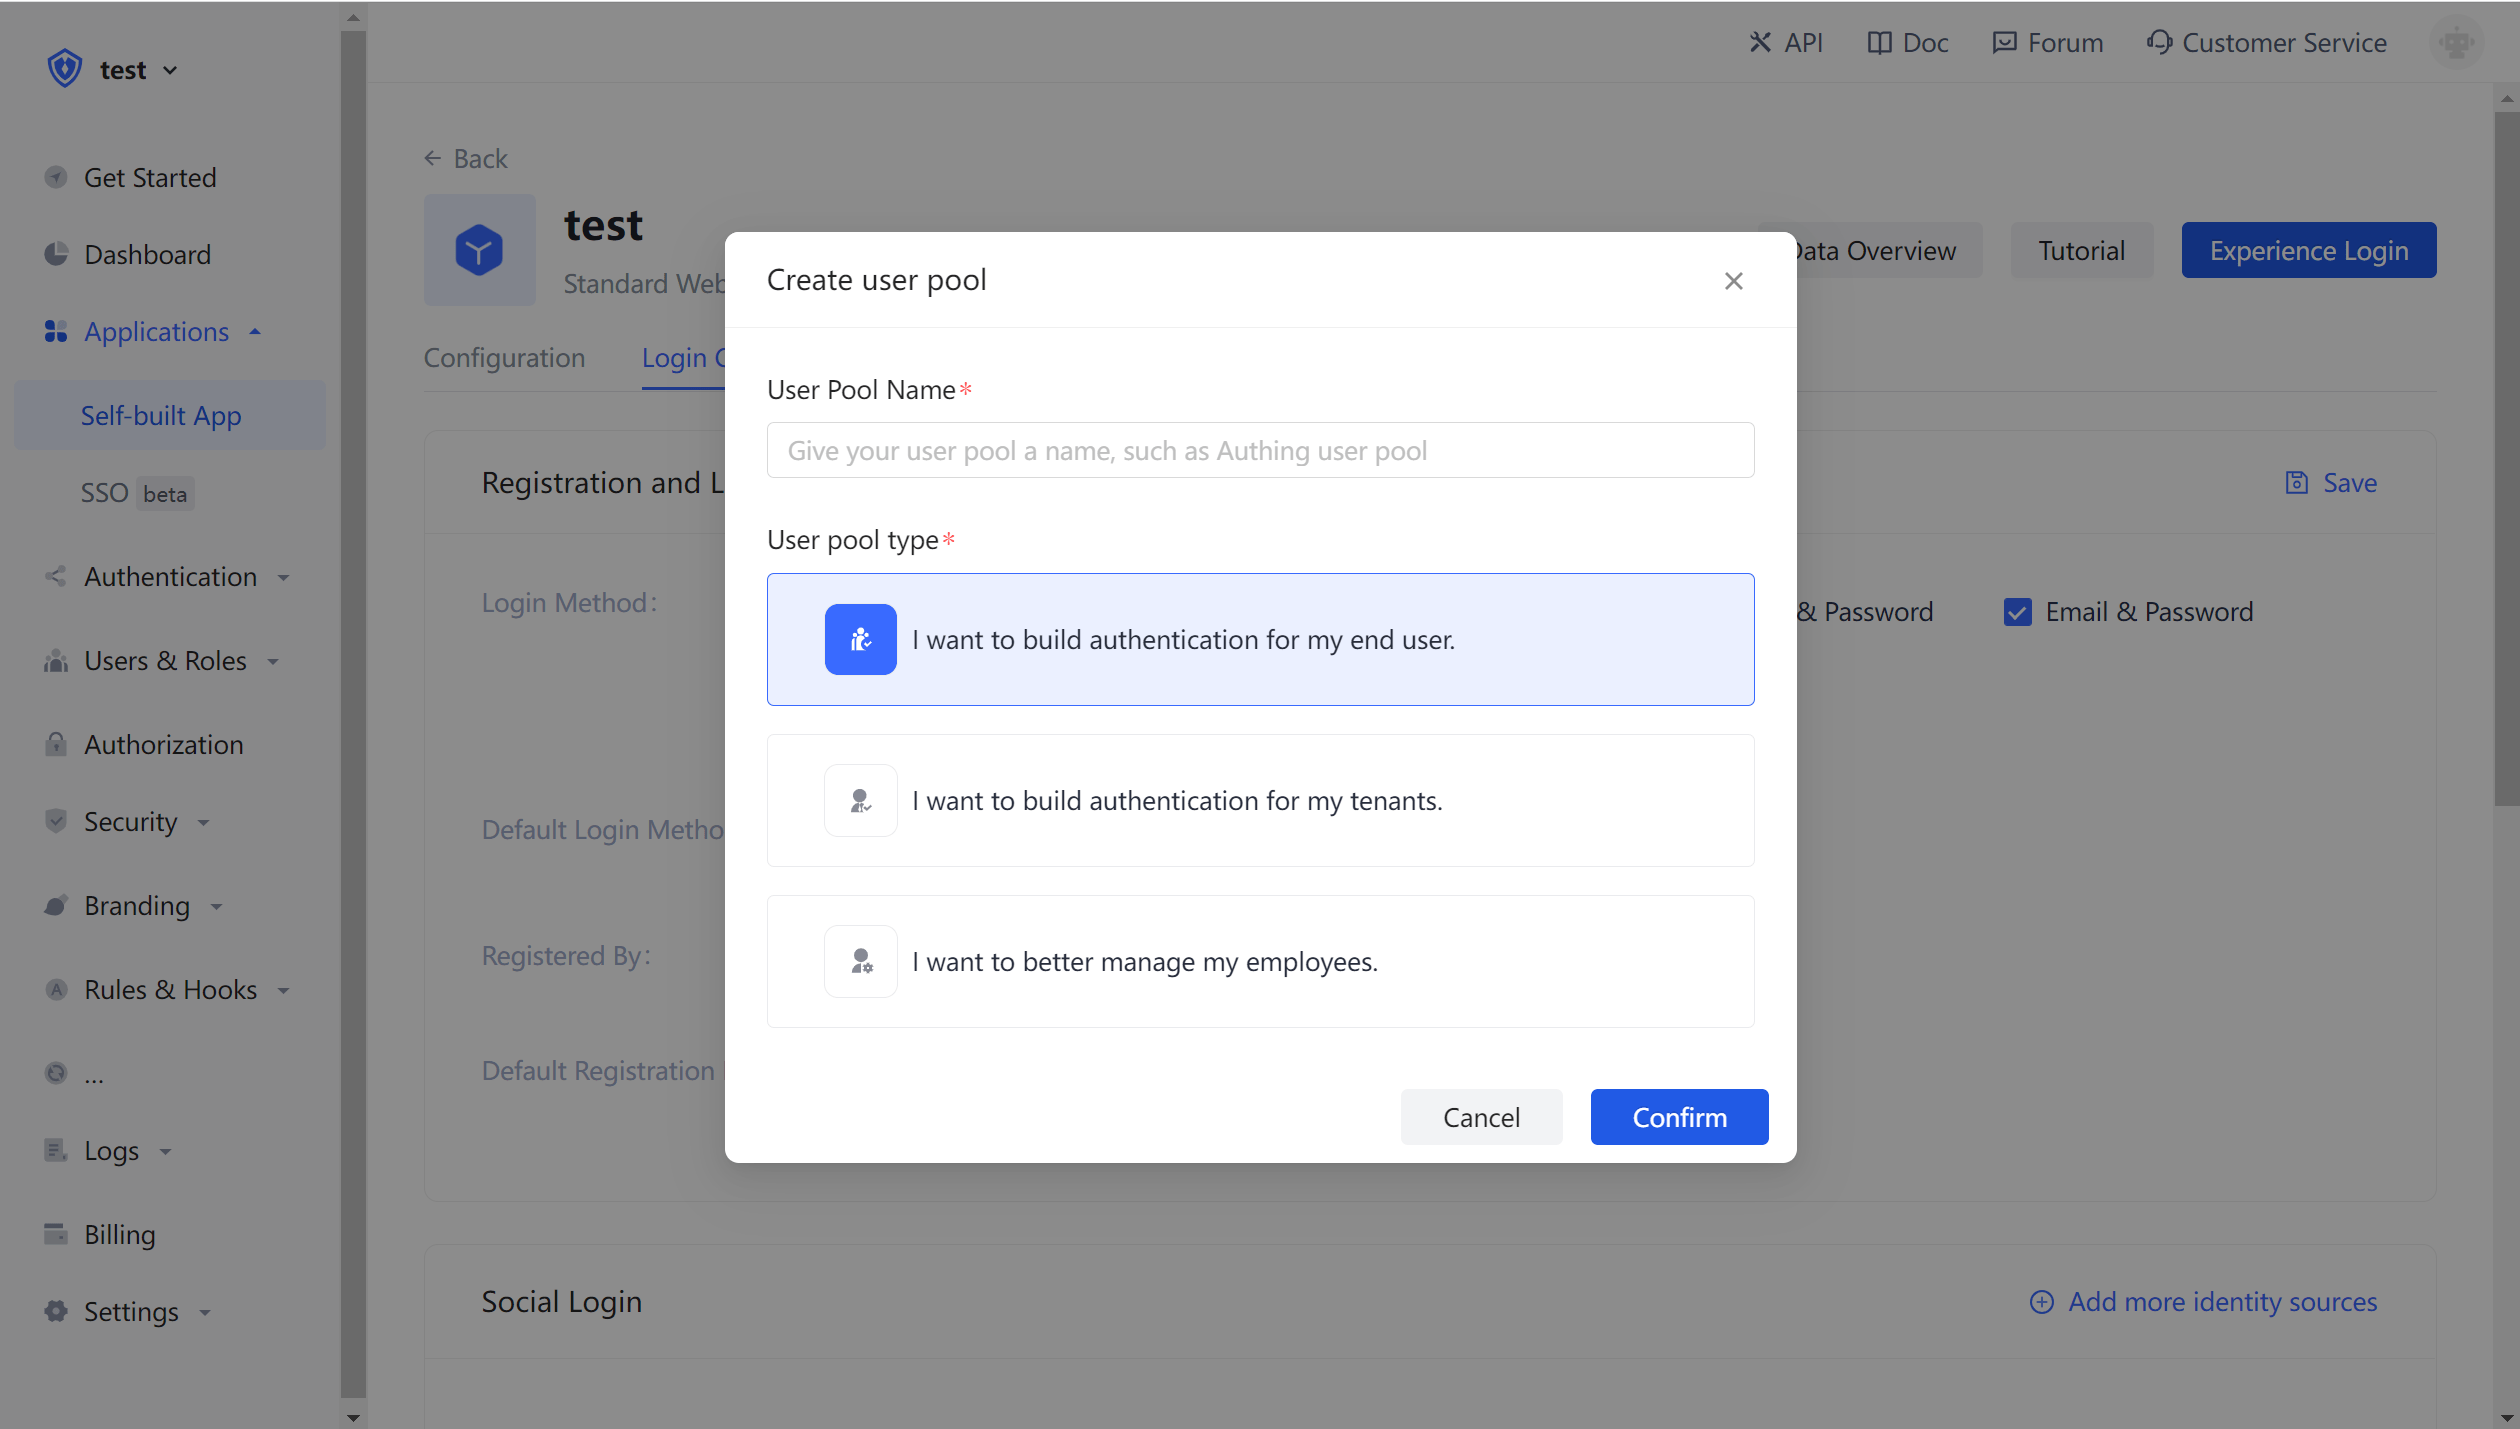Click the Dashboard icon in the sidebar
Viewport: 2520px width, 1429px height.
coord(56,254)
